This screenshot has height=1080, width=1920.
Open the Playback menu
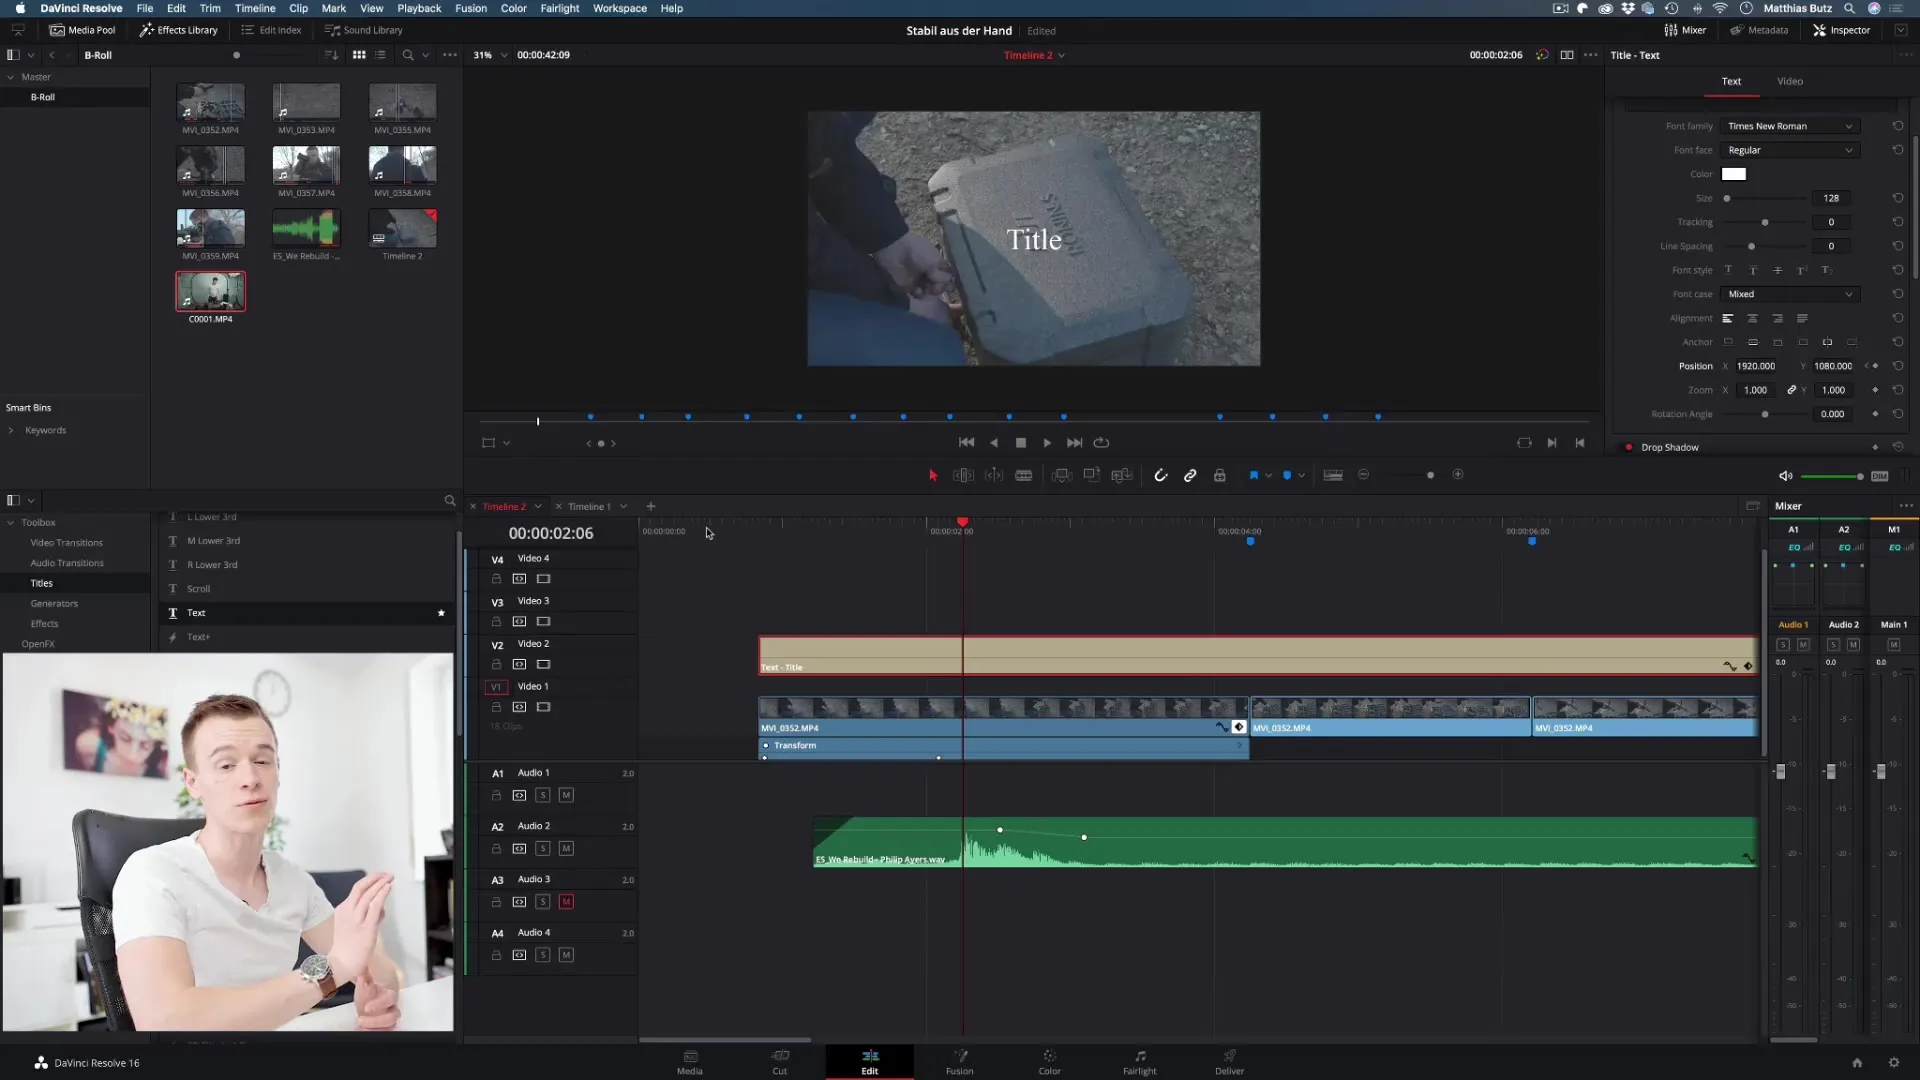tap(419, 8)
